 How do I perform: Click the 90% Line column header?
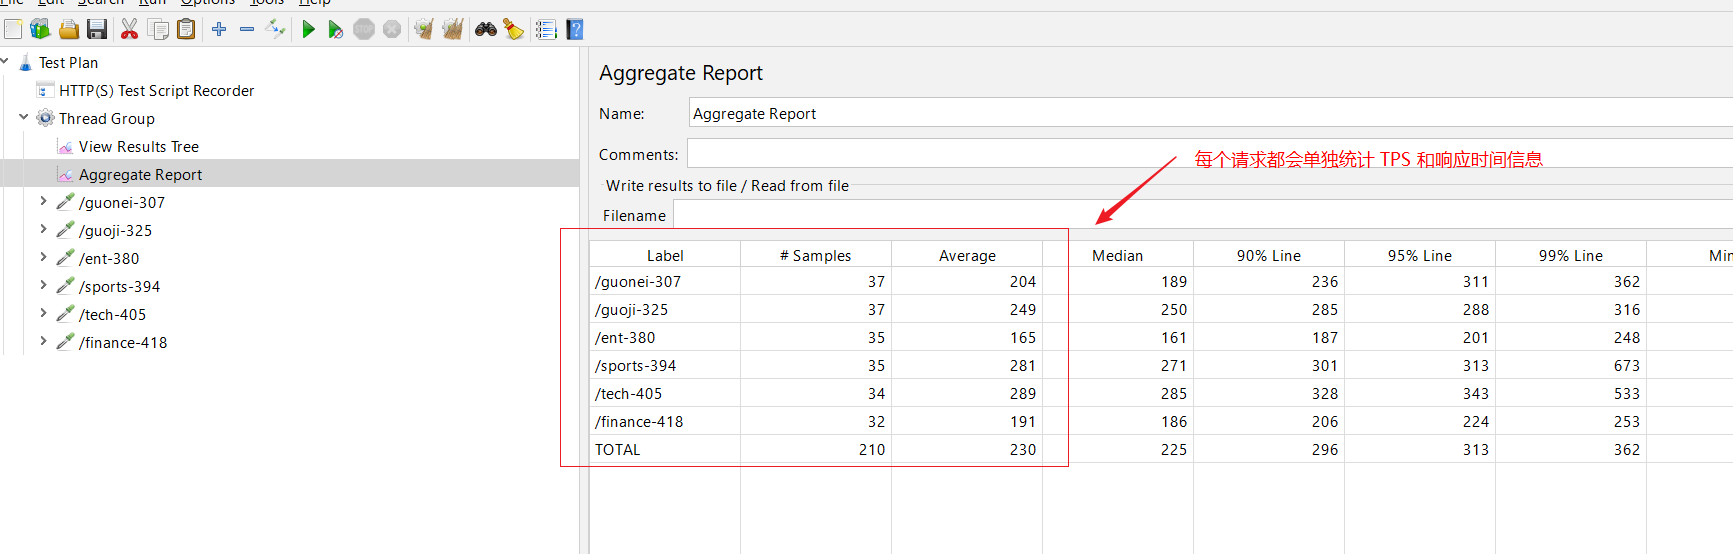[1268, 256]
